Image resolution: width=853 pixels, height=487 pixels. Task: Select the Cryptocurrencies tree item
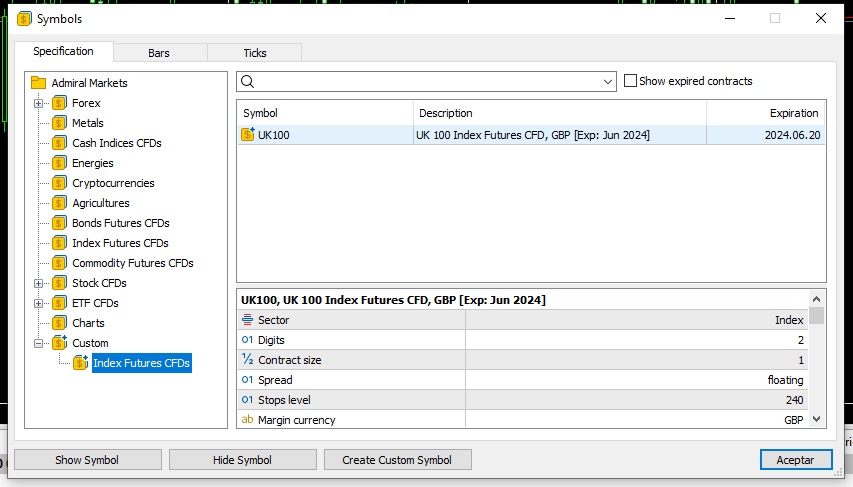click(x=113, y=183)
